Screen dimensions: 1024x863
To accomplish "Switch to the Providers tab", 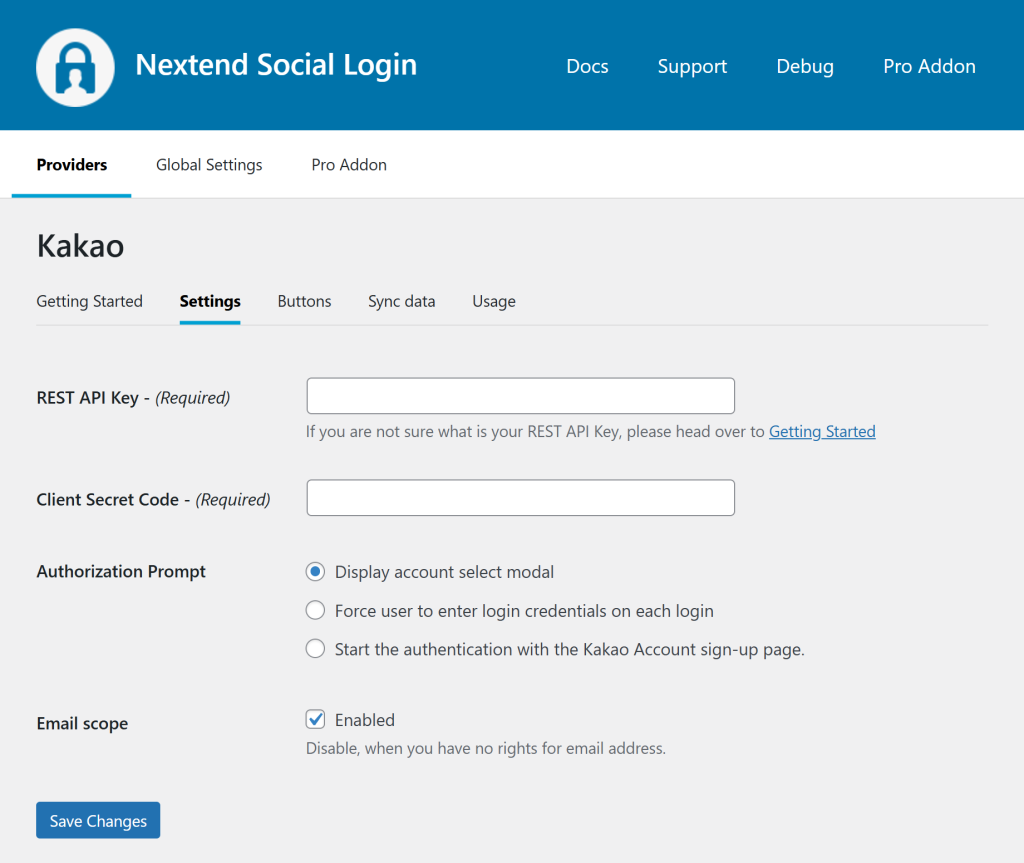I will coord(72,165).
